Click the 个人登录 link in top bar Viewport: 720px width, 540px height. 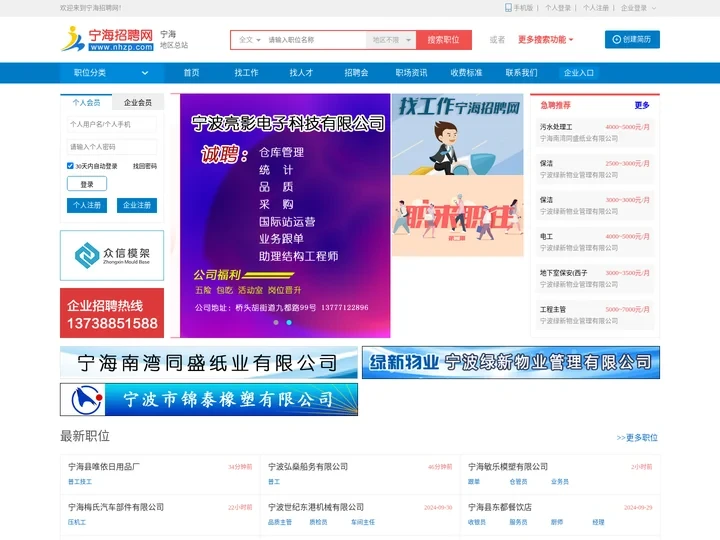click(x=558, y=8)
